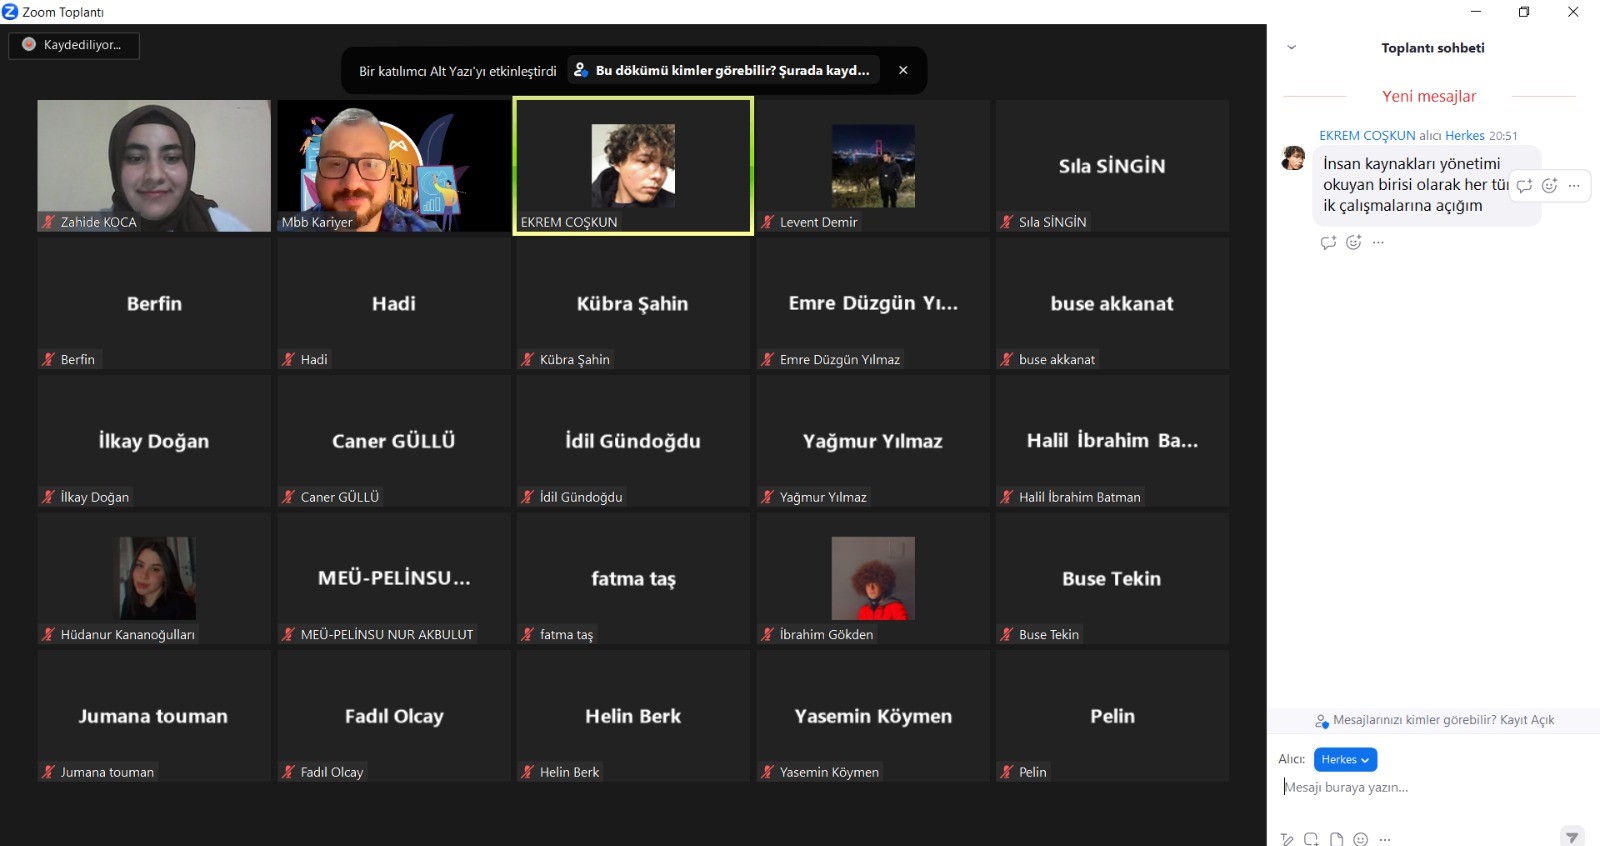
Task: Click the screenshot capture icon in chat composer
Action: (1311, 839)
